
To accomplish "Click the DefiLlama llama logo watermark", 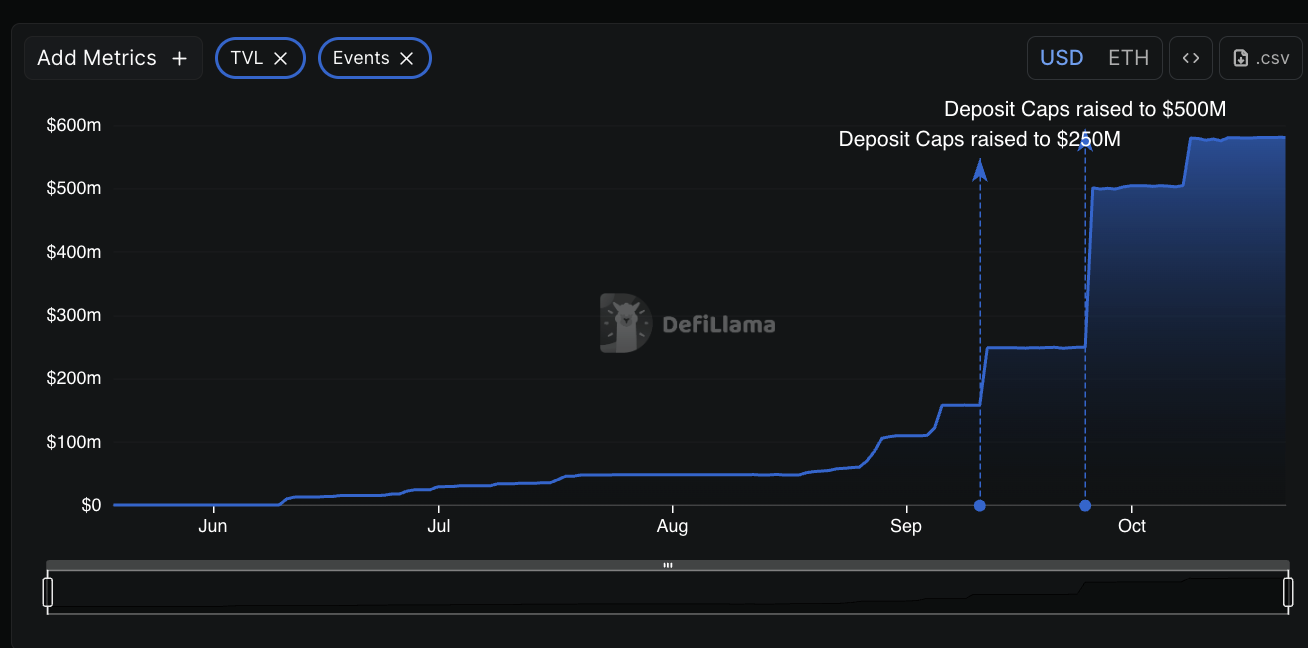I will coord(625,323).
